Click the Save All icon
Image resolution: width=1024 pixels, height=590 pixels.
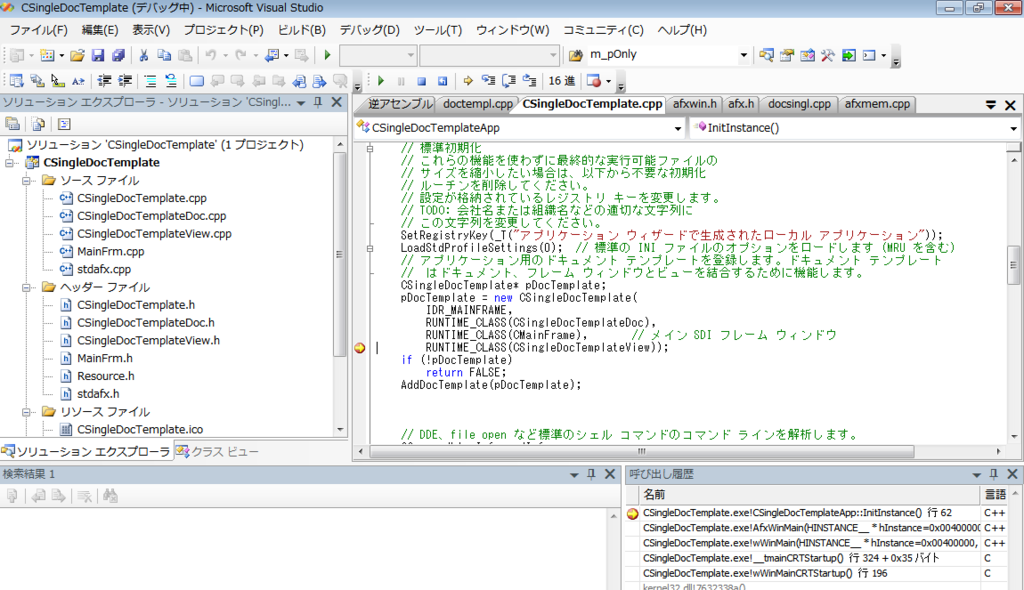[118, 56]
